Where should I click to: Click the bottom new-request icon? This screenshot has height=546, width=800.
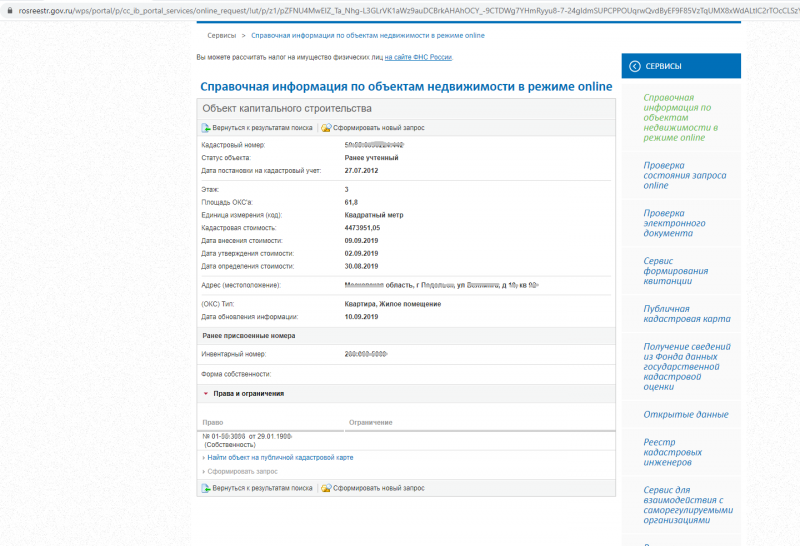tap(326, 488)
